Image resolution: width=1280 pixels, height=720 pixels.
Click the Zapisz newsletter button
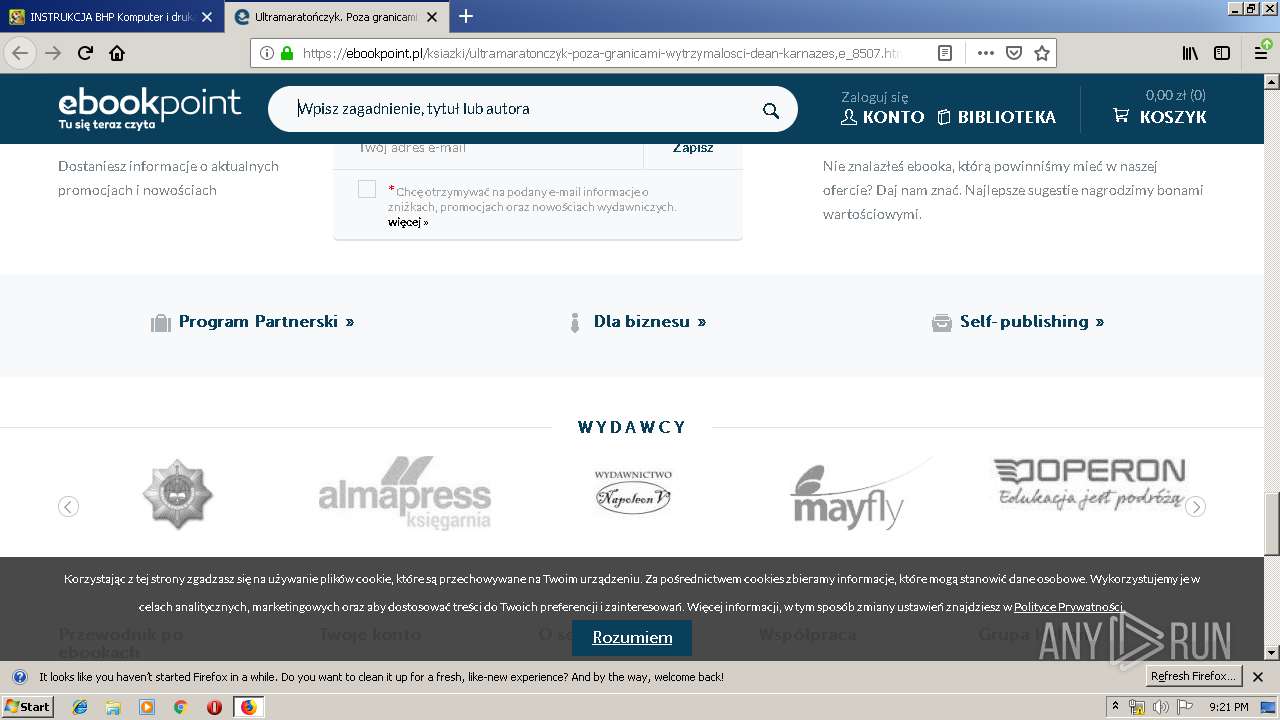pos(693,148)
